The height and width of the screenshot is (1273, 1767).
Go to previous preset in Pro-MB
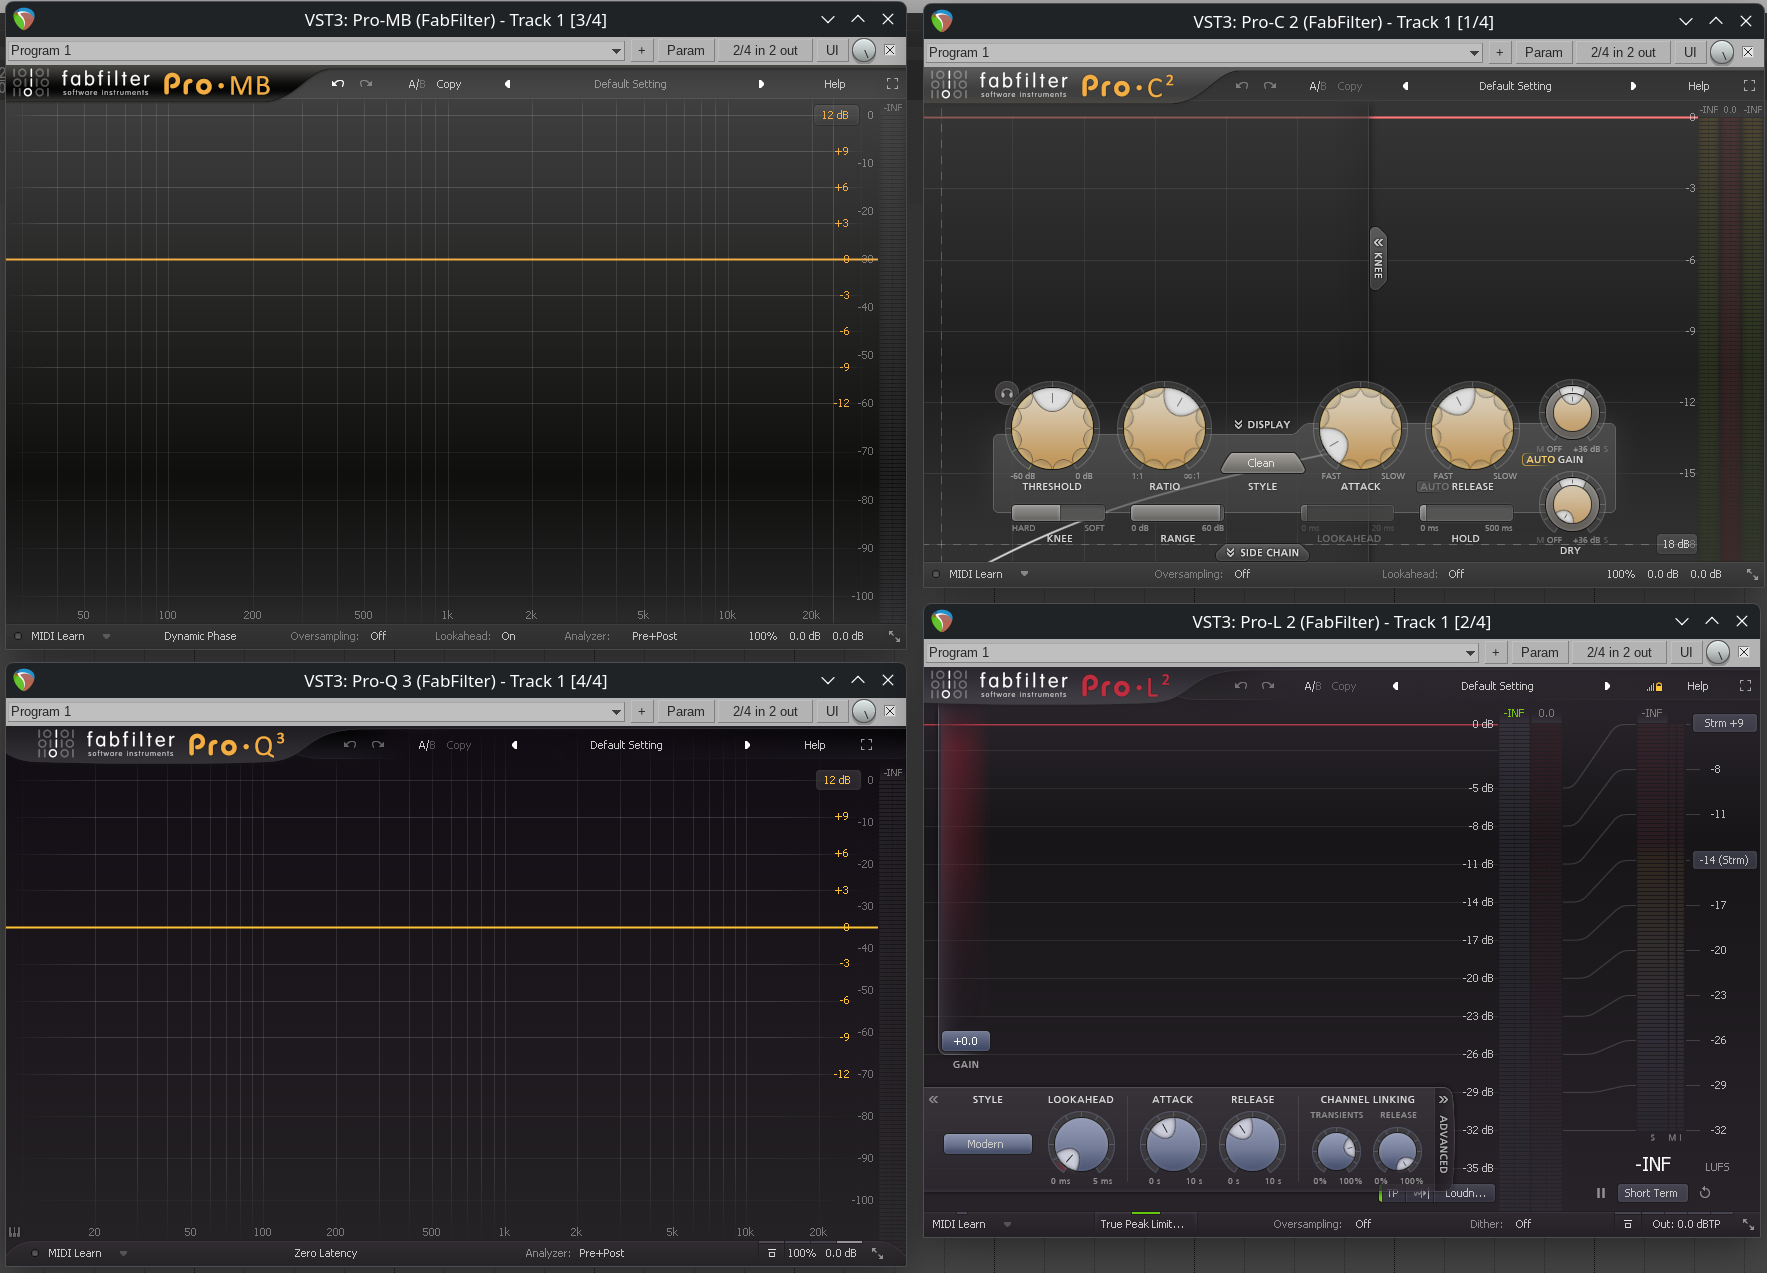507,84
